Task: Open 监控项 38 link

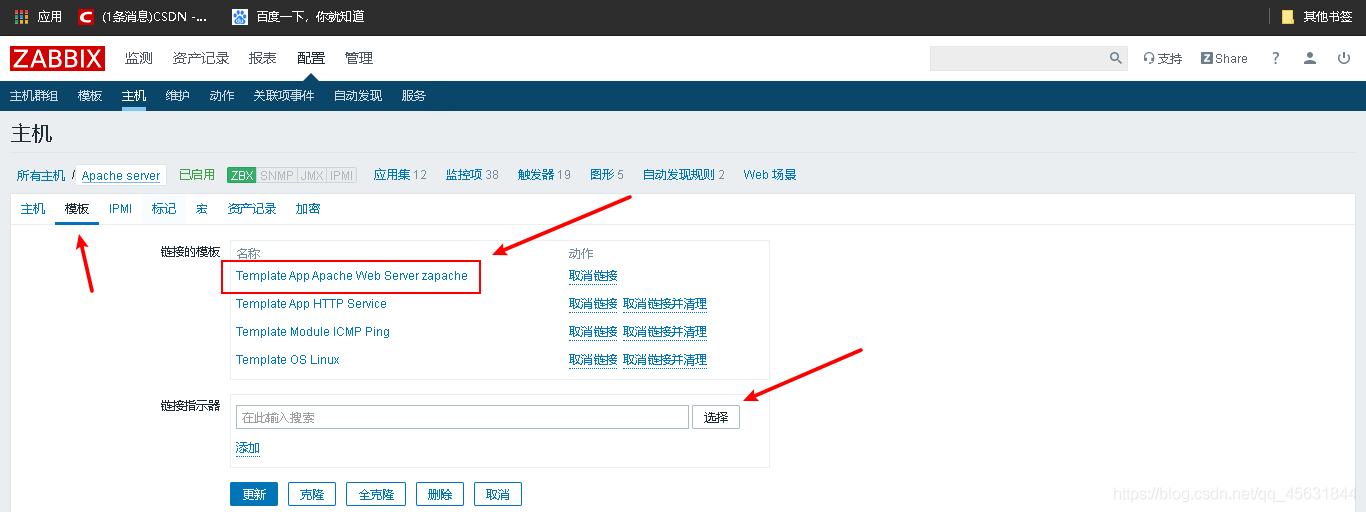Action: (472, 175)
